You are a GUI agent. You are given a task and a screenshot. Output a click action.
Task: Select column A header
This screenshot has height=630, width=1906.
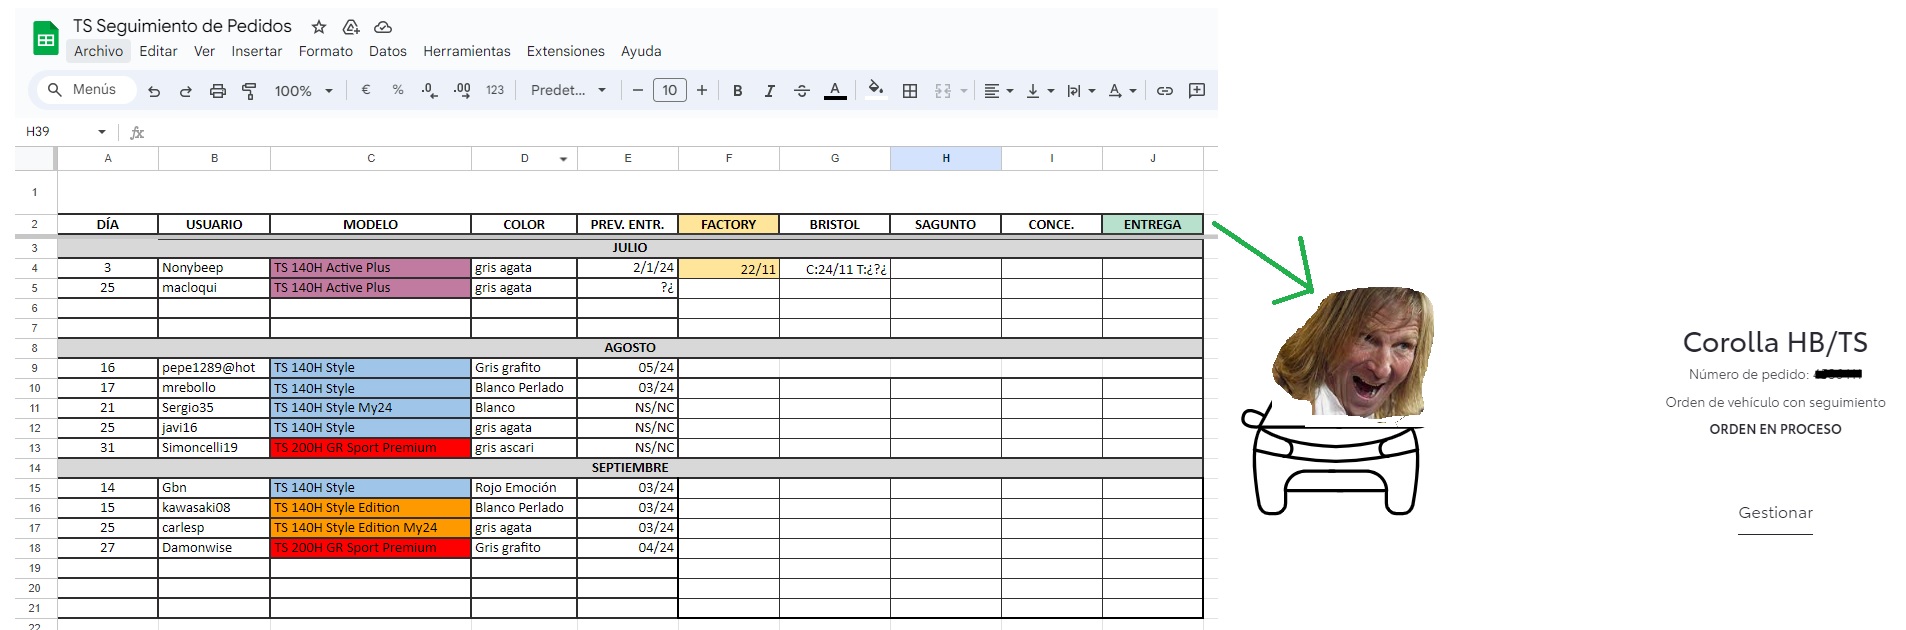click(108, 158)
